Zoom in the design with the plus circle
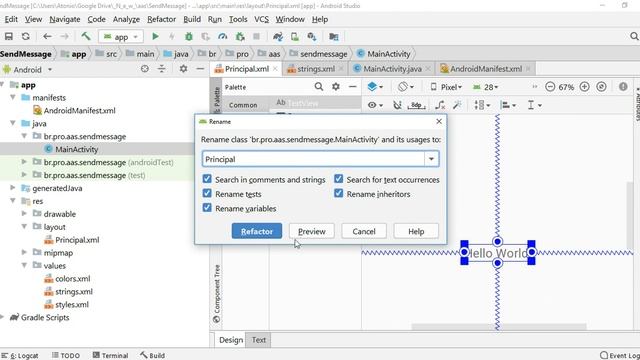This screenshot has width=640, height=360. coord(584,87)
